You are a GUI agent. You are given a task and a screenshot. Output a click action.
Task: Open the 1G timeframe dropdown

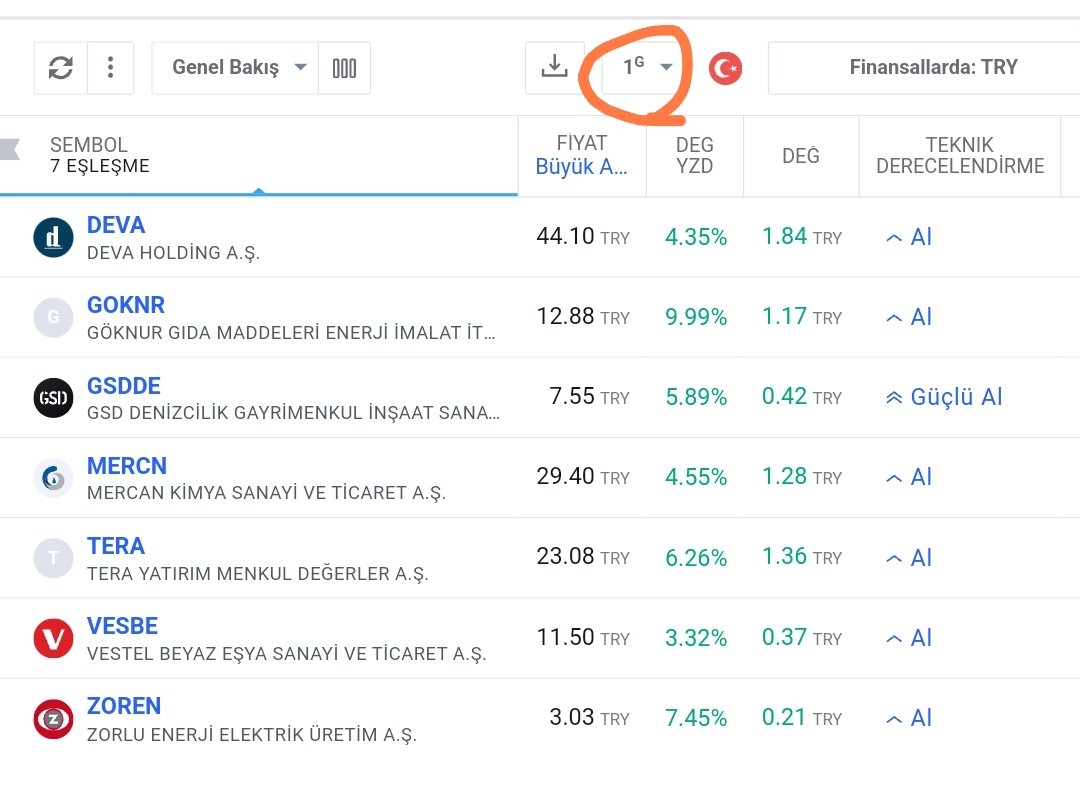coord(647,68)
